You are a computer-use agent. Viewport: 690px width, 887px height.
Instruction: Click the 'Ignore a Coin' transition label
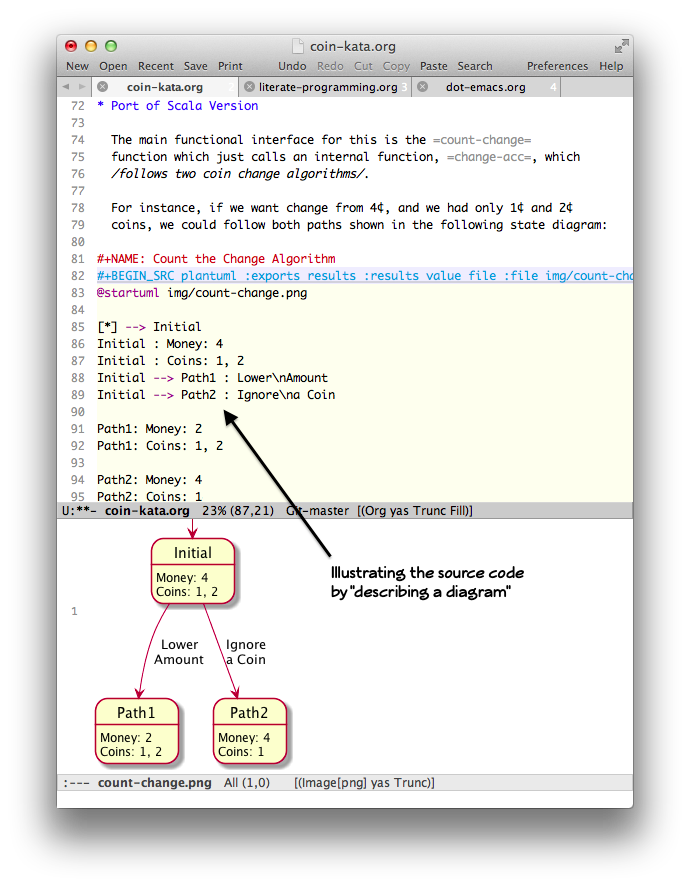245,652
